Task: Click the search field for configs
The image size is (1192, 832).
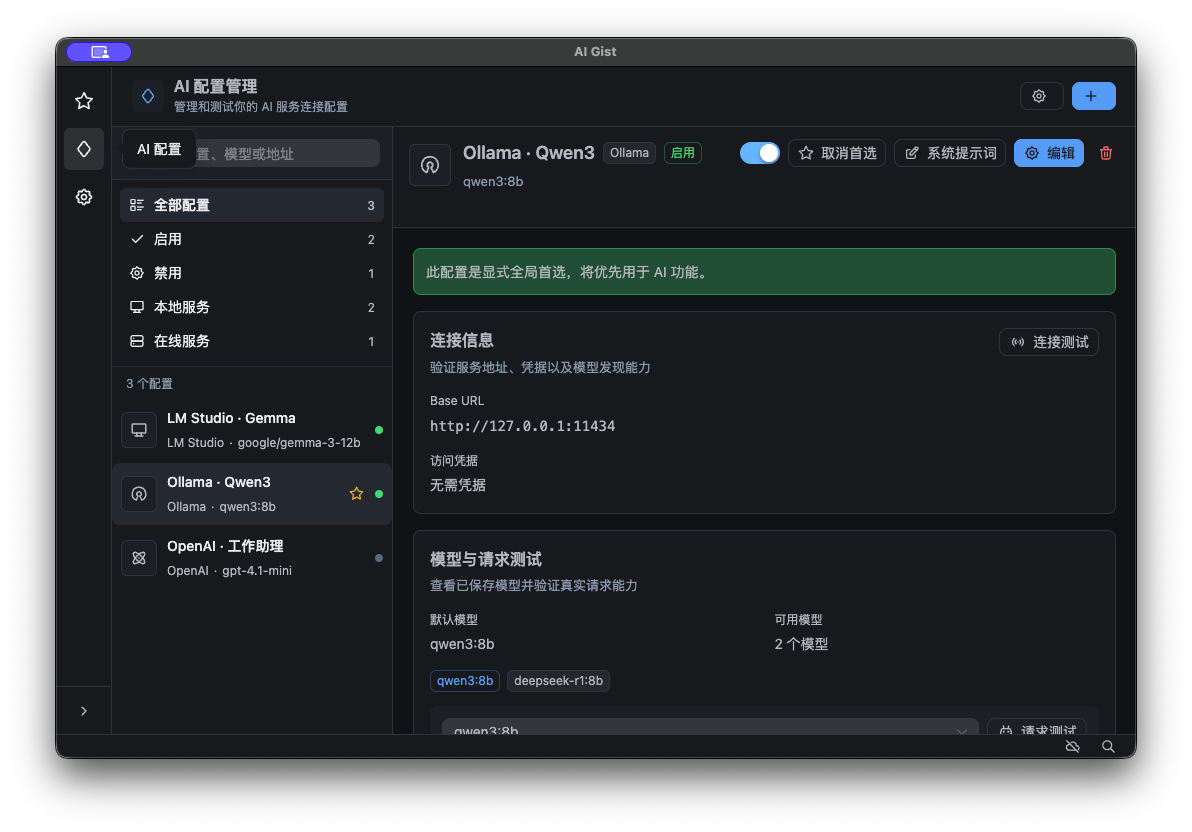Action: [x=252, y=154]
